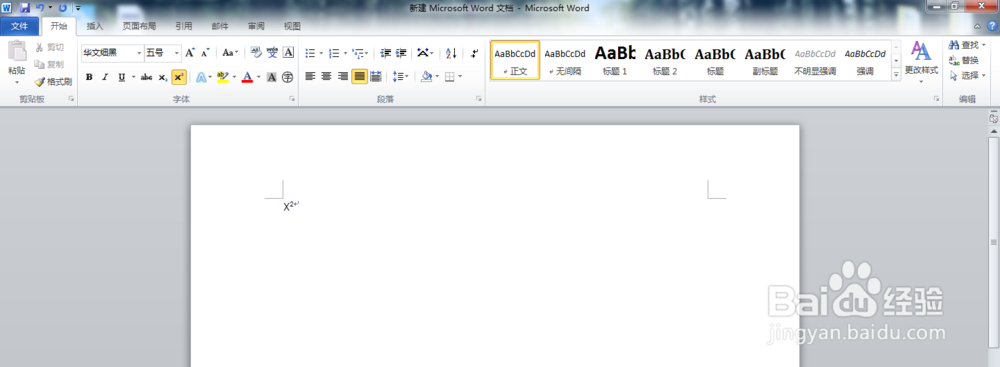1000x367 pixels.
Task: Switch to the Review (审阅) tab
Action: point(256,26)
